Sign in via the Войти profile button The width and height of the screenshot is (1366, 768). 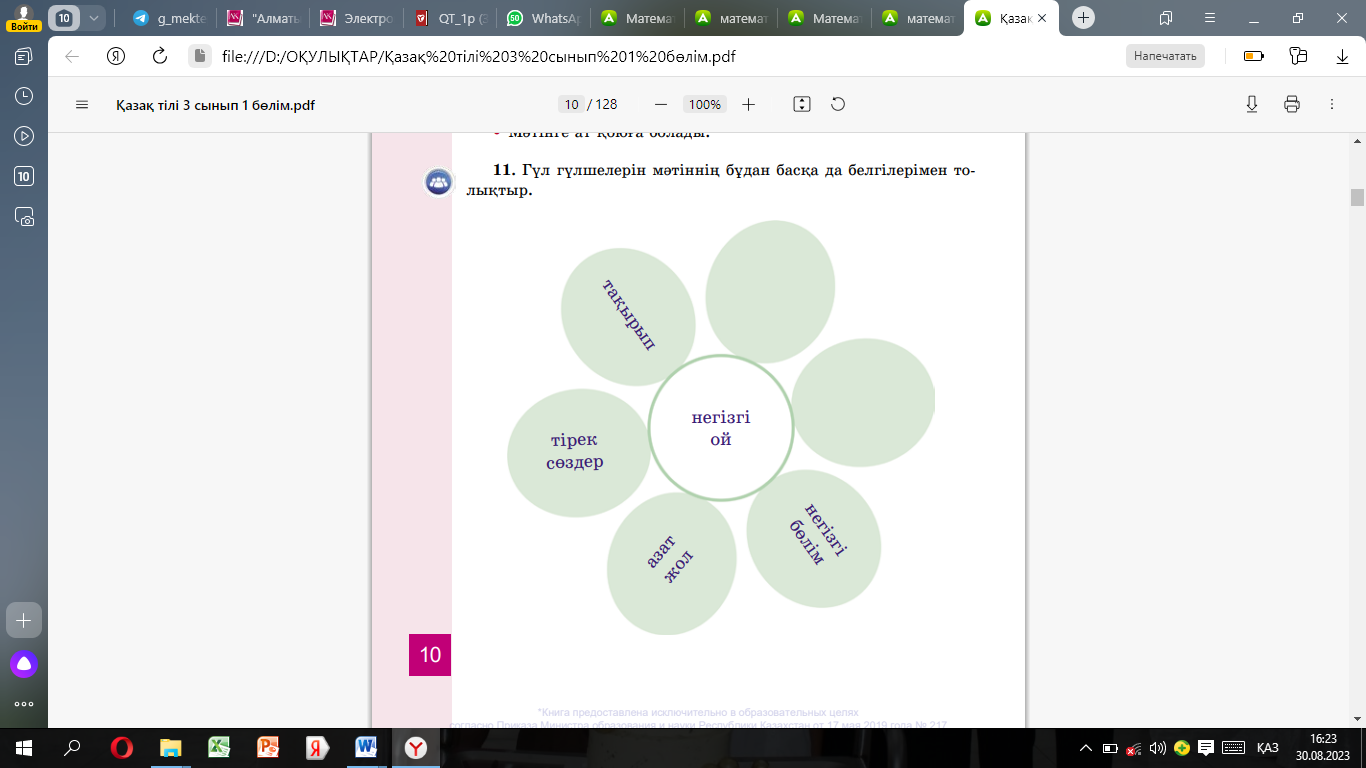point(24,19)
